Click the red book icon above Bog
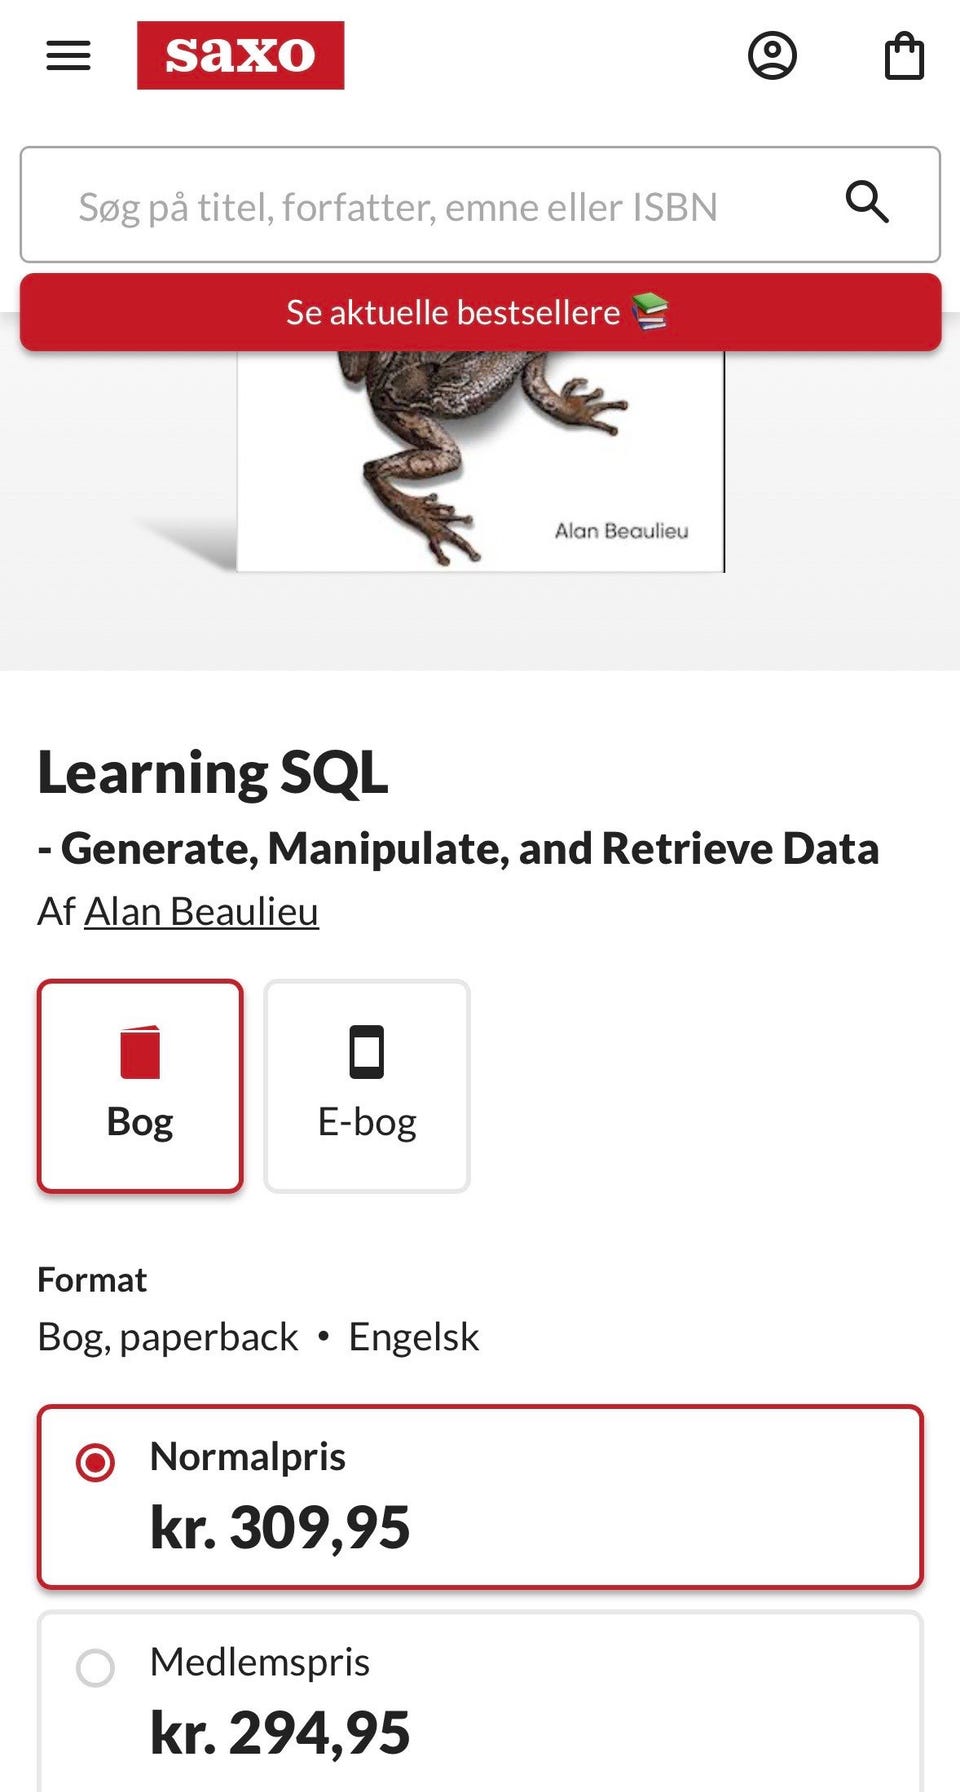 click(140, 1052)
